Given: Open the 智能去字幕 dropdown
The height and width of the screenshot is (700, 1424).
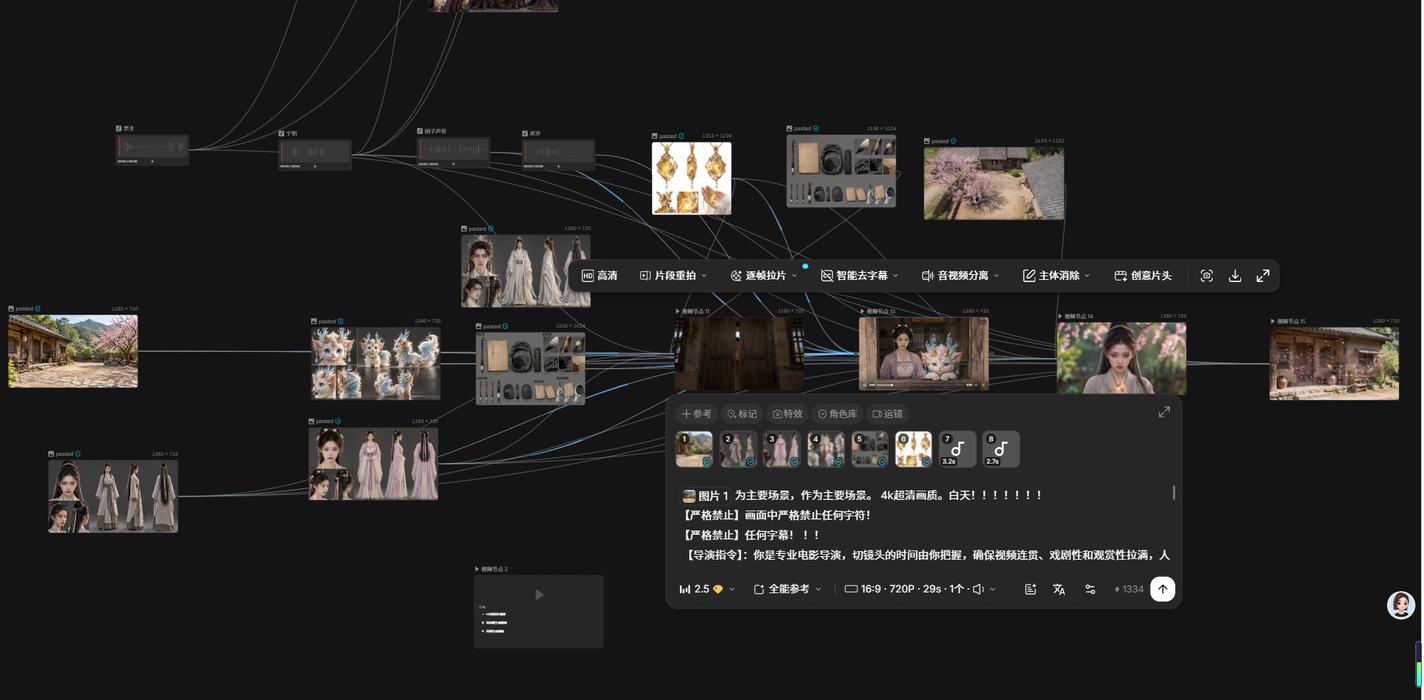Looking at the screenshot, I should tap(859, 276).
